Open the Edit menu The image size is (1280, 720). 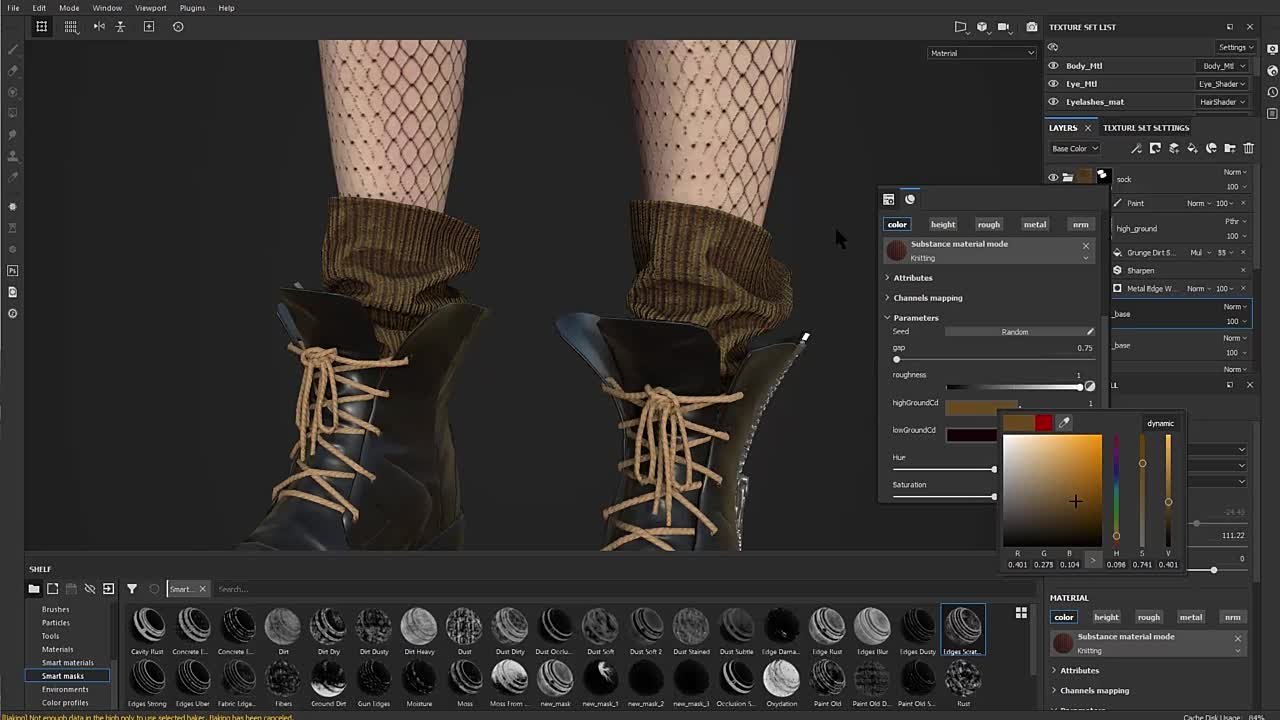[x=39, y=8]
